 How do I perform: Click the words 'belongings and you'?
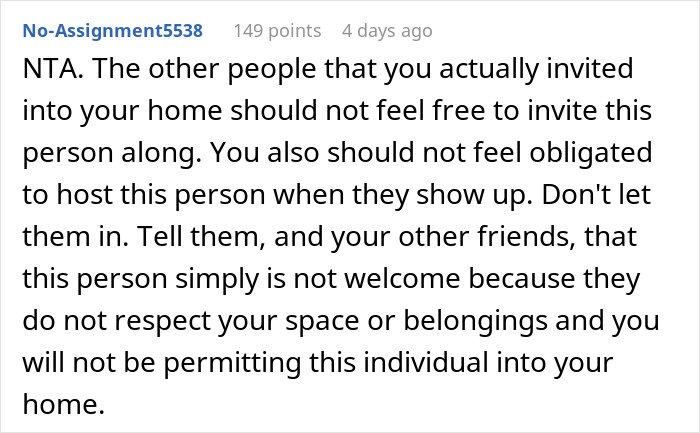click(531, 321)
